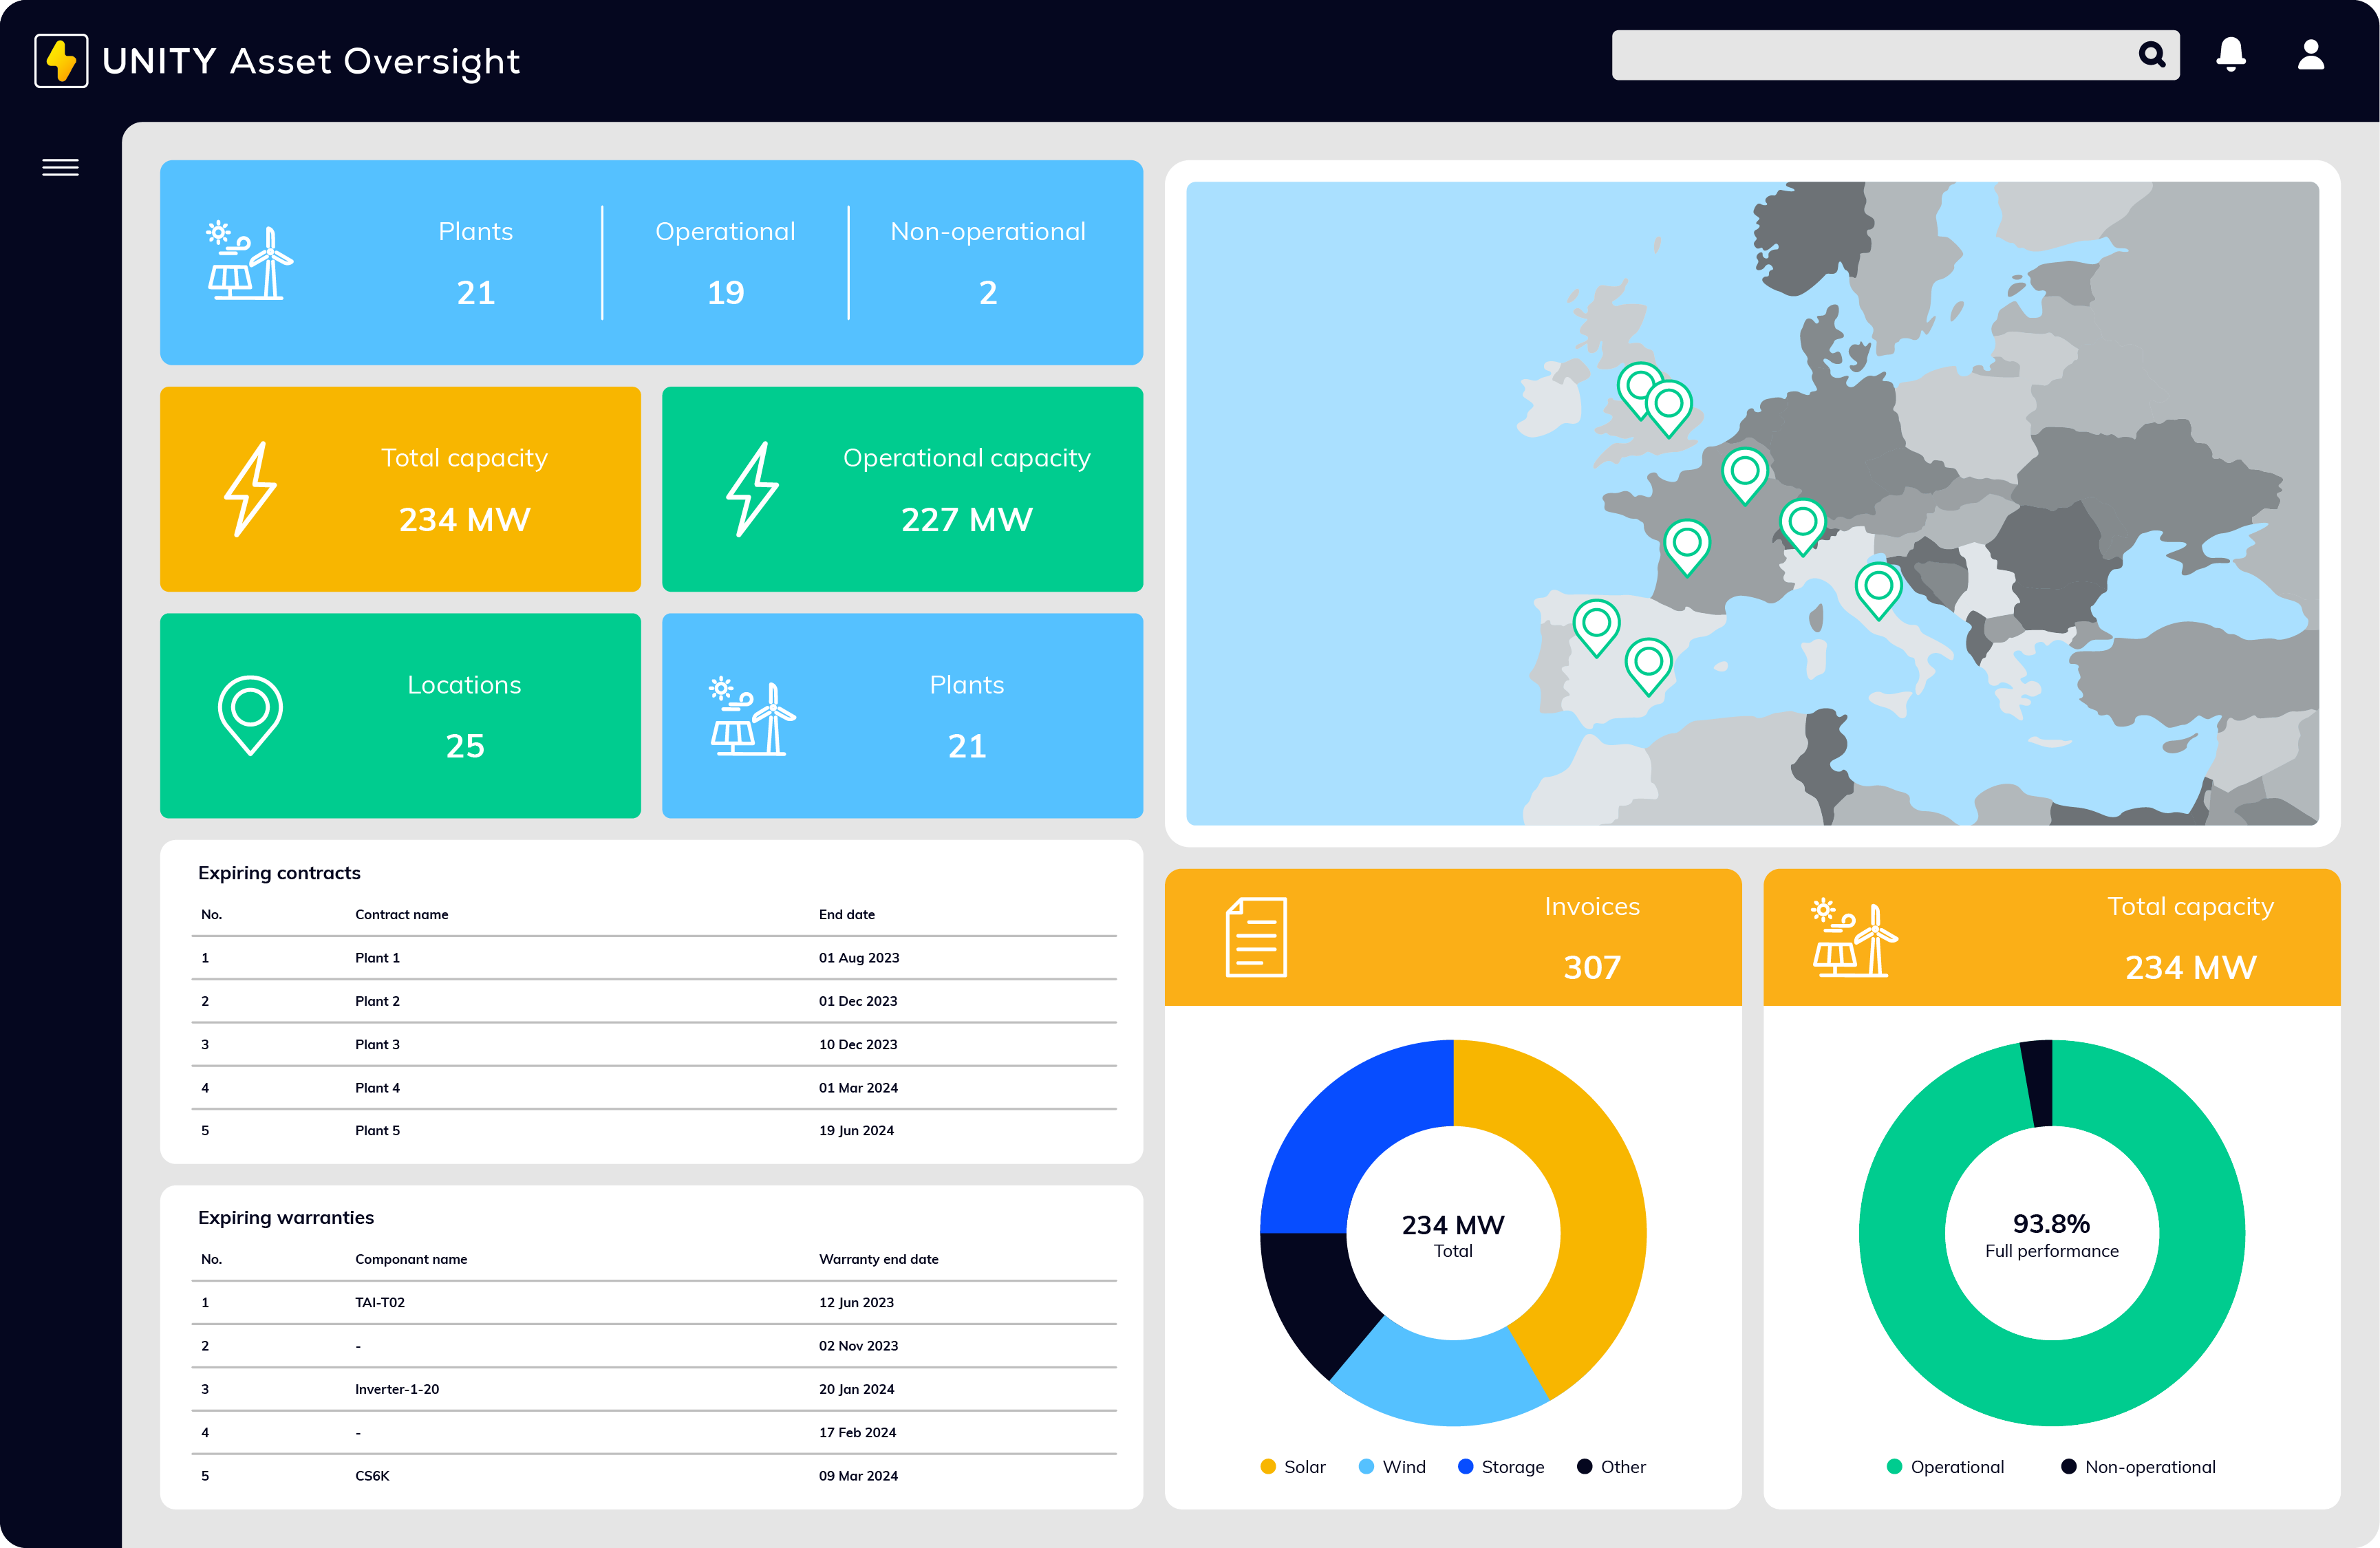
Task: Open the hamburger sidebar menu
Action: point(60,167)
